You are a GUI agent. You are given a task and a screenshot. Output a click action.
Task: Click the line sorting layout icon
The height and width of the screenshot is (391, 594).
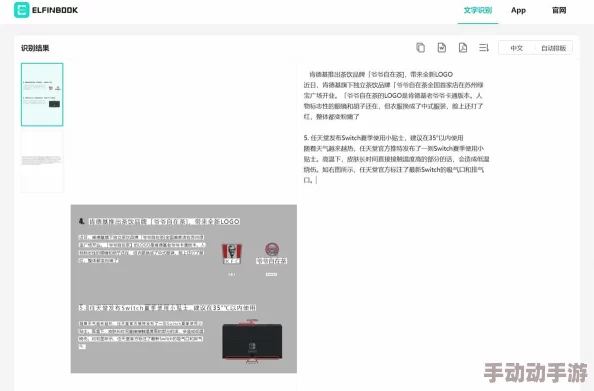484,48
